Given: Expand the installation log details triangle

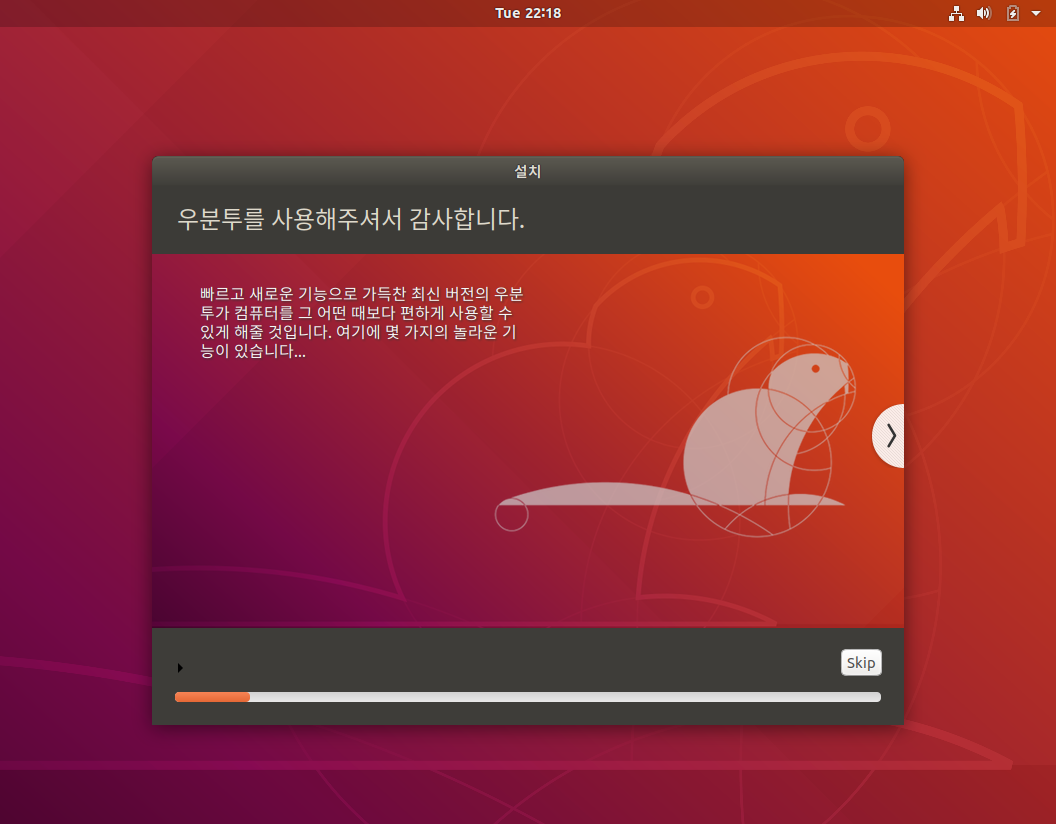Looking at the screenshot, I should point(181,667).
